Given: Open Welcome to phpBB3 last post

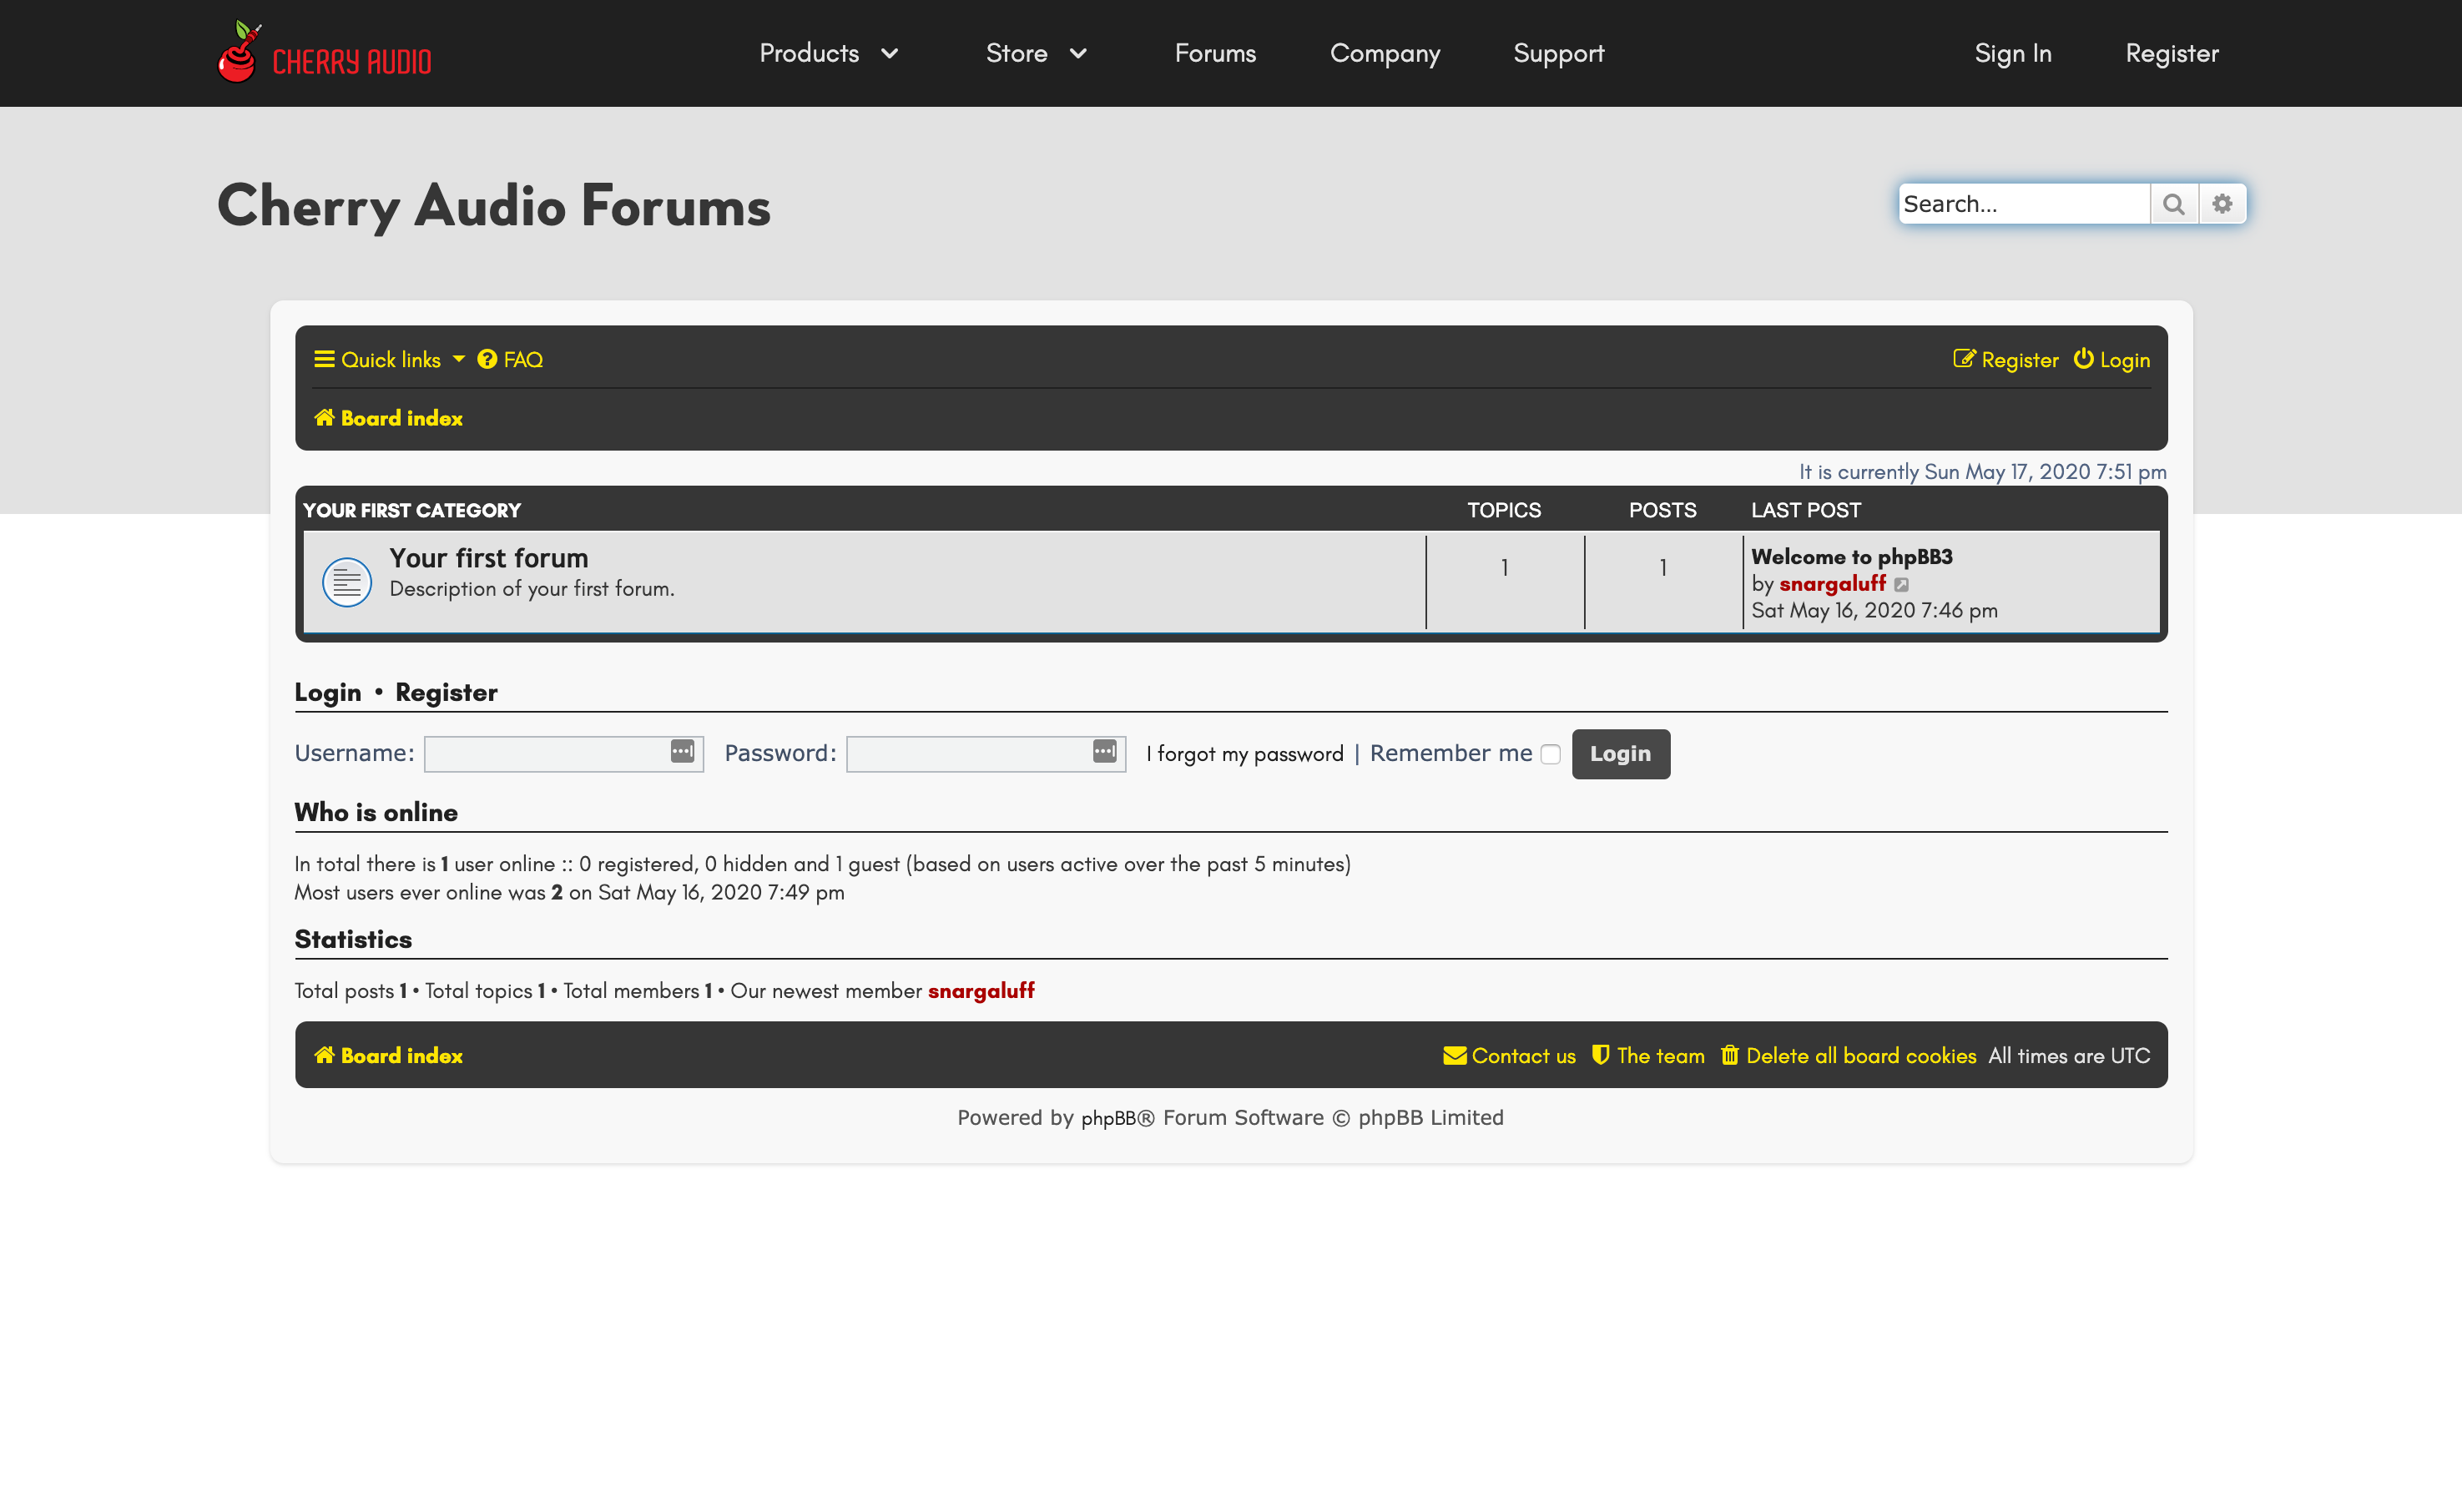Looking at the screenshot, I should pos(1851,557).
